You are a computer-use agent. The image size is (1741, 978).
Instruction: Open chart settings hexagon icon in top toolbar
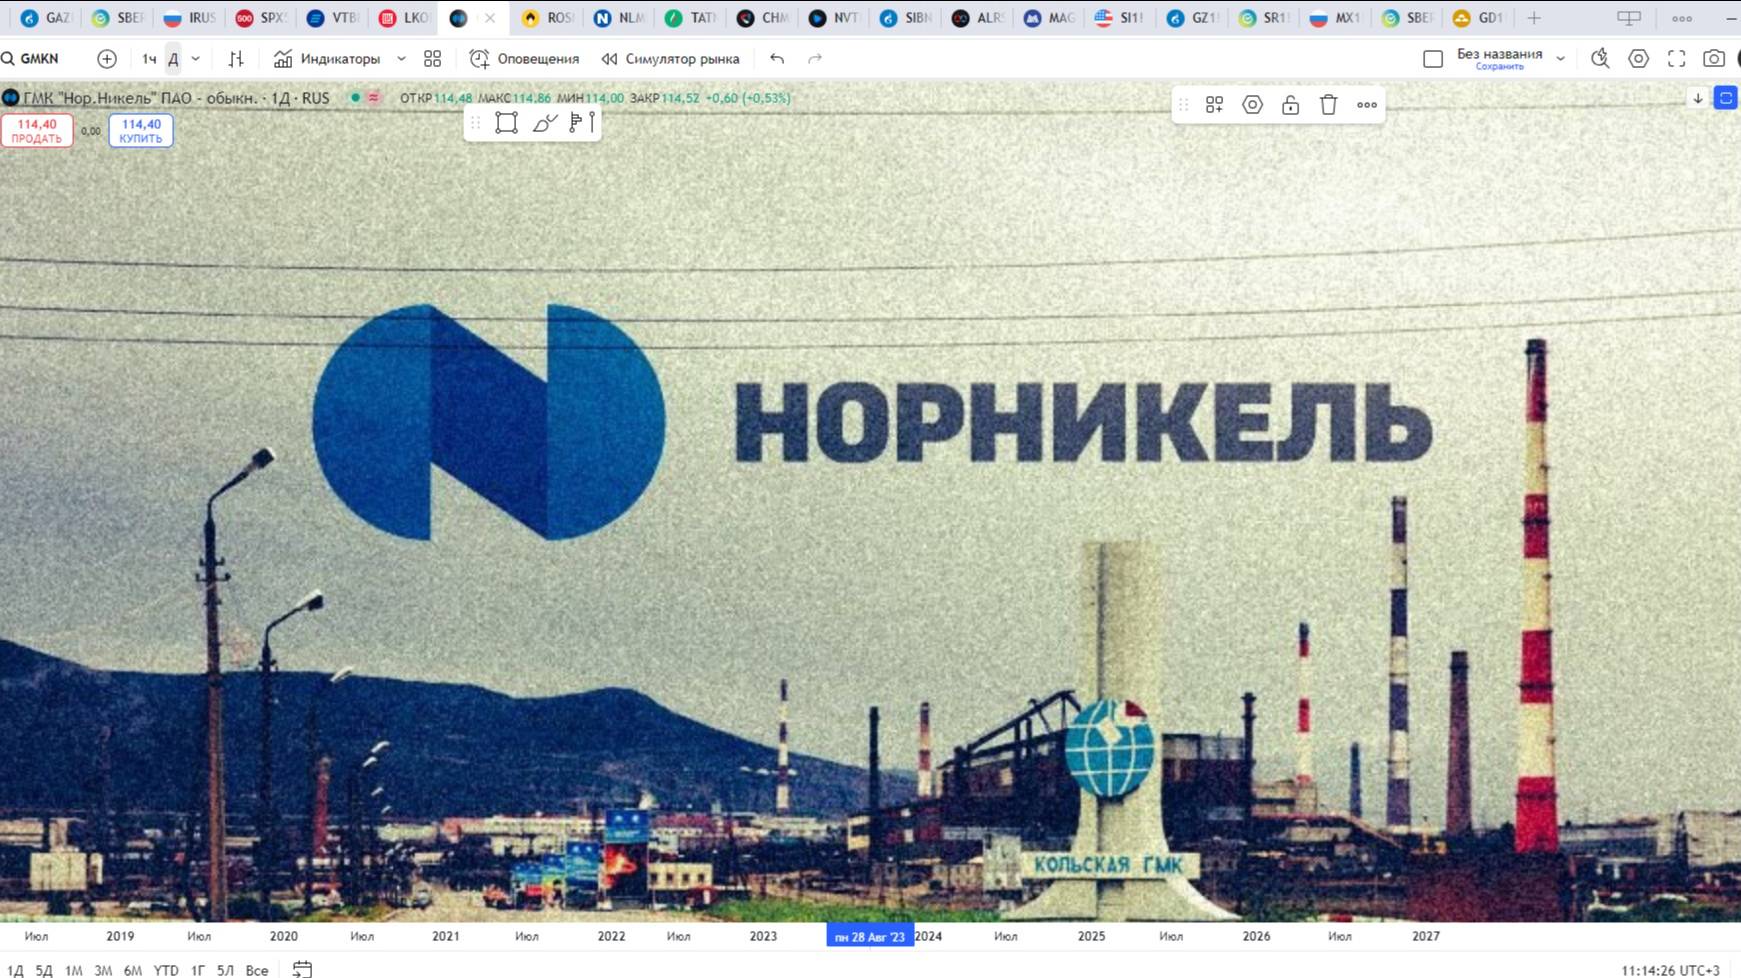[x=1639, y=59]
